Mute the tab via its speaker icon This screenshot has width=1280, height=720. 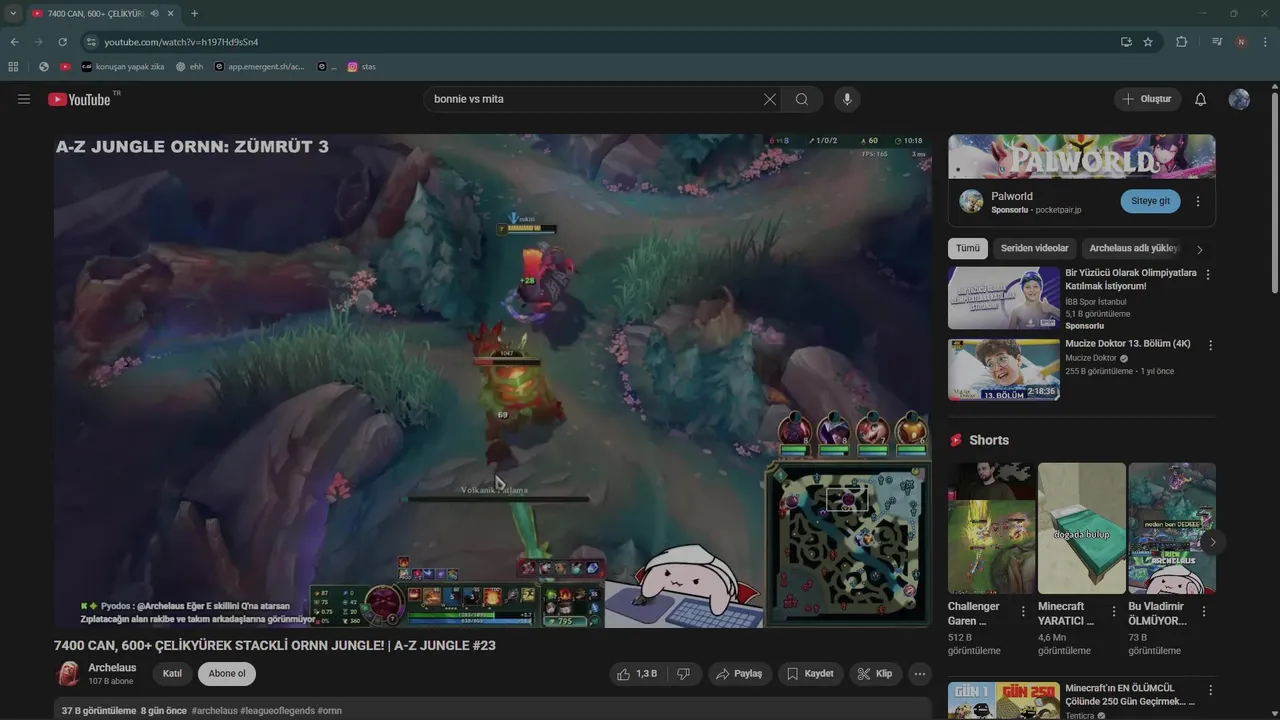coord(155,13)
